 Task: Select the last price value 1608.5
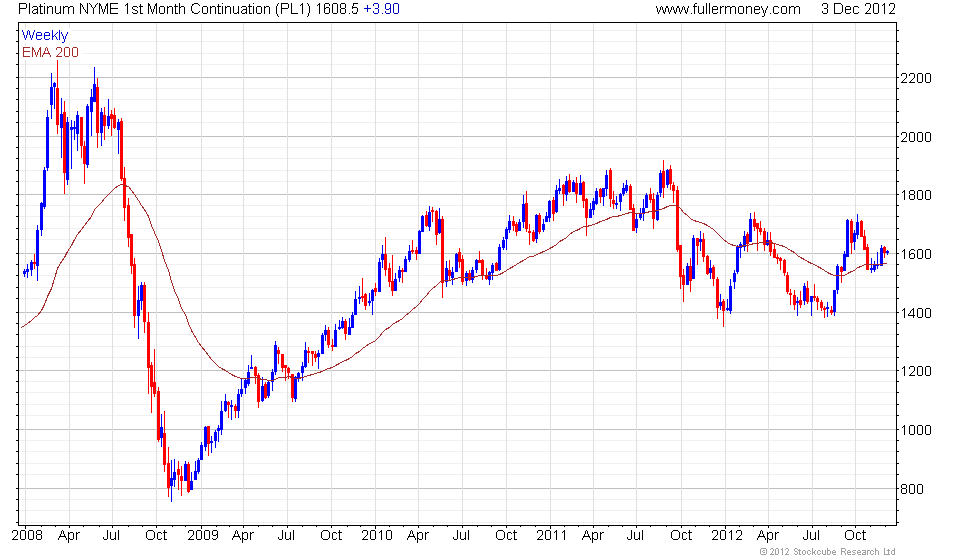point(337,9)
